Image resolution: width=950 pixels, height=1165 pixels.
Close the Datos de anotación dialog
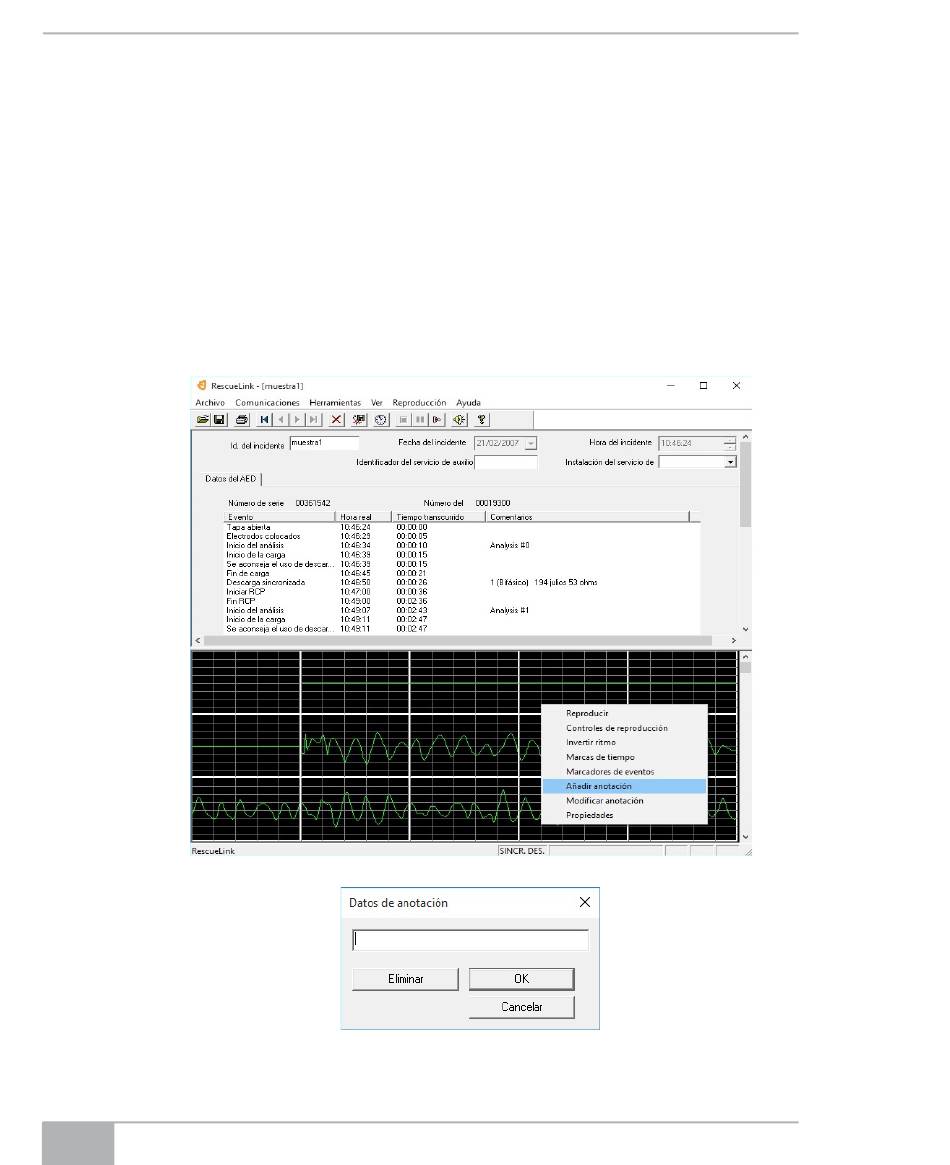point(585,902)
